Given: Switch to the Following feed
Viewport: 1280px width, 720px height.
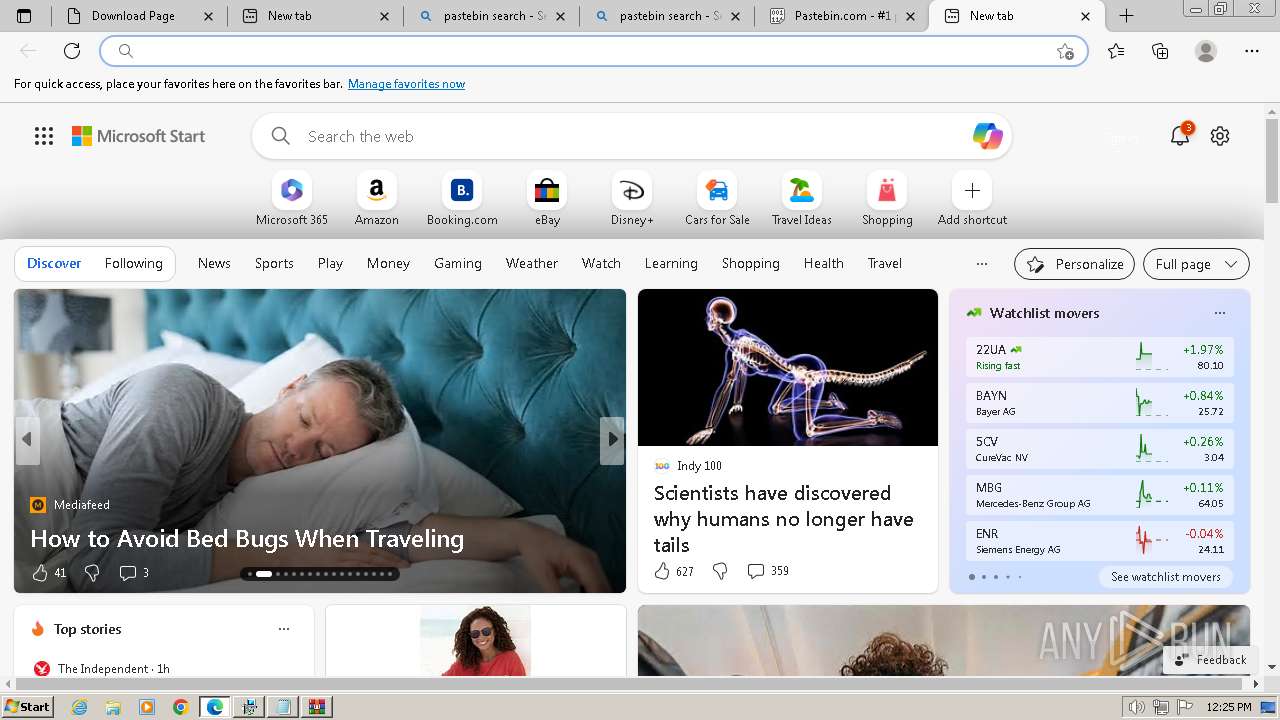Looking at the screenshot, I should click(x=134, y=264).
